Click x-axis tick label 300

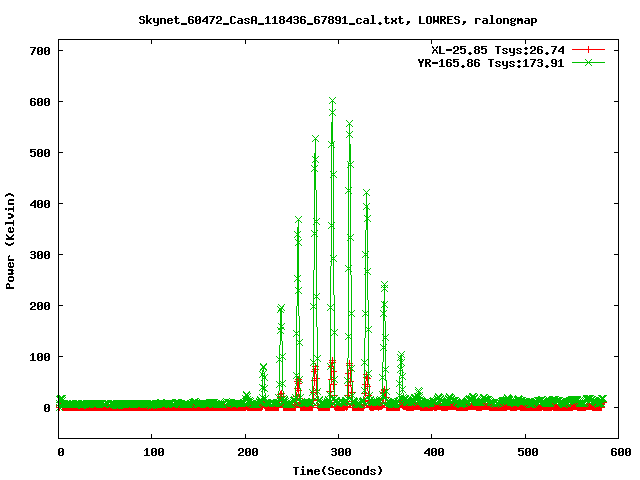(341, 452)
